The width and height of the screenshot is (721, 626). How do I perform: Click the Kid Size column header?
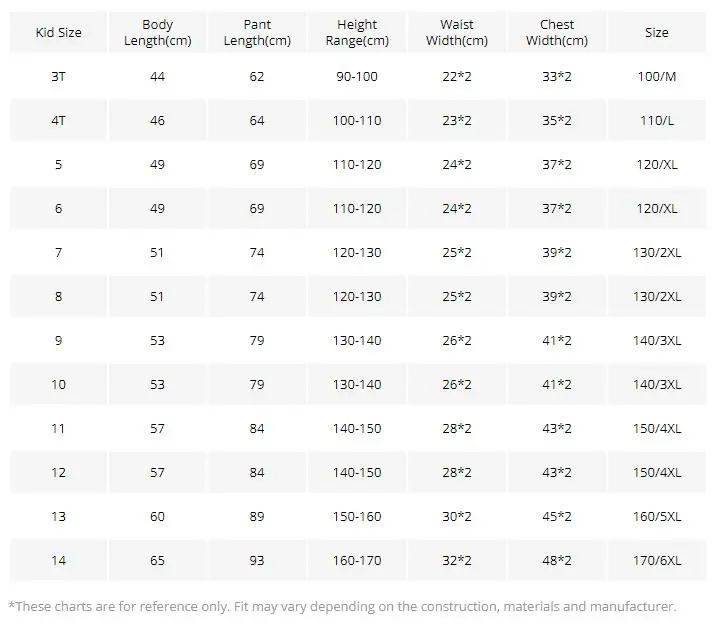[x=58, y=33]
